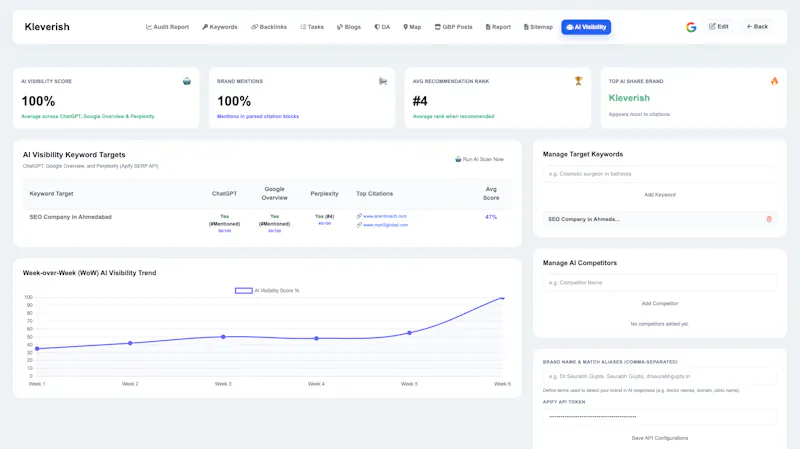Click the Week 5 chart data point
800x449 pixels.
409,333
